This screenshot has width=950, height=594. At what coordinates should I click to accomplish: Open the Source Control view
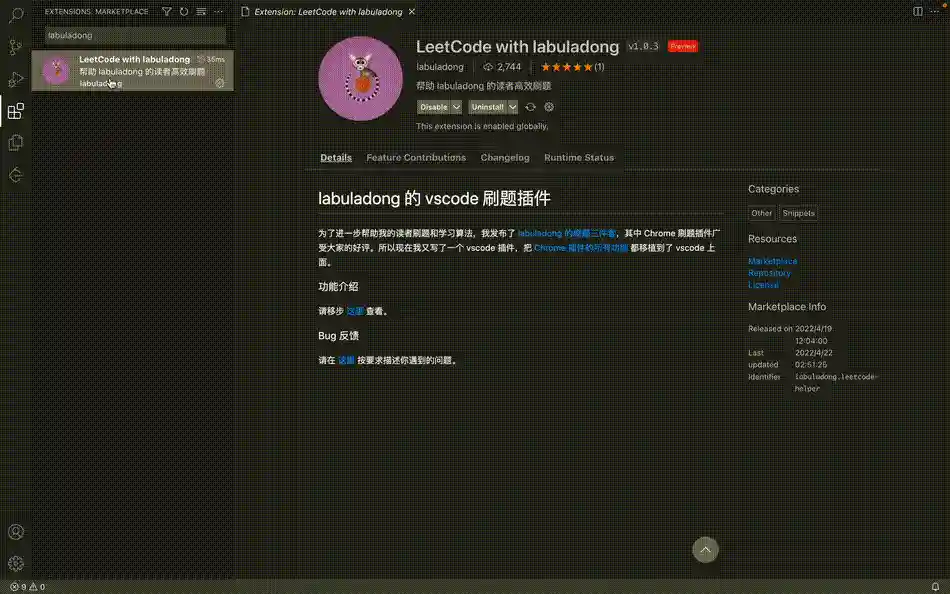(x=16, y=47)
